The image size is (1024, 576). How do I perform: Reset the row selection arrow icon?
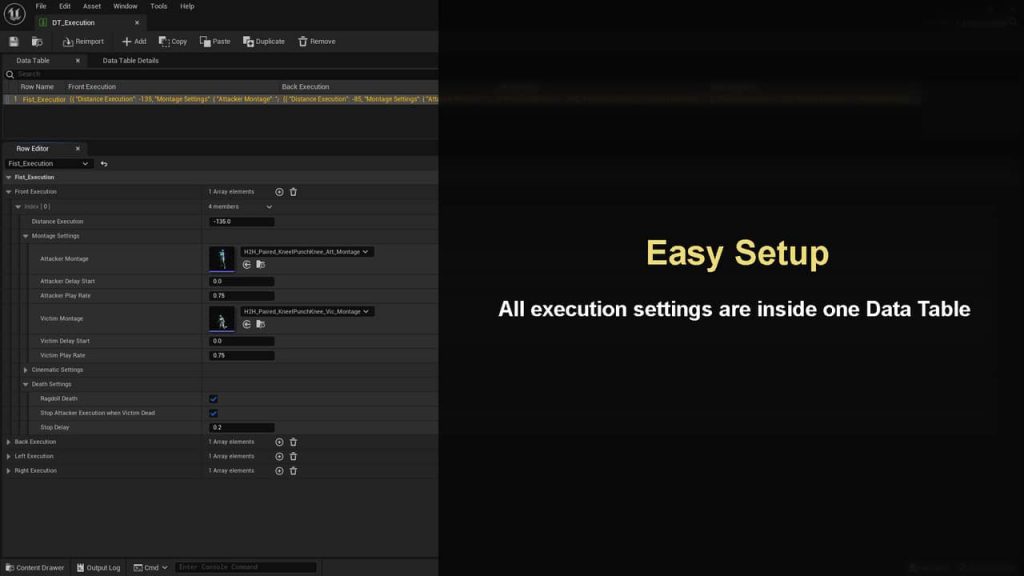(104, 164)
